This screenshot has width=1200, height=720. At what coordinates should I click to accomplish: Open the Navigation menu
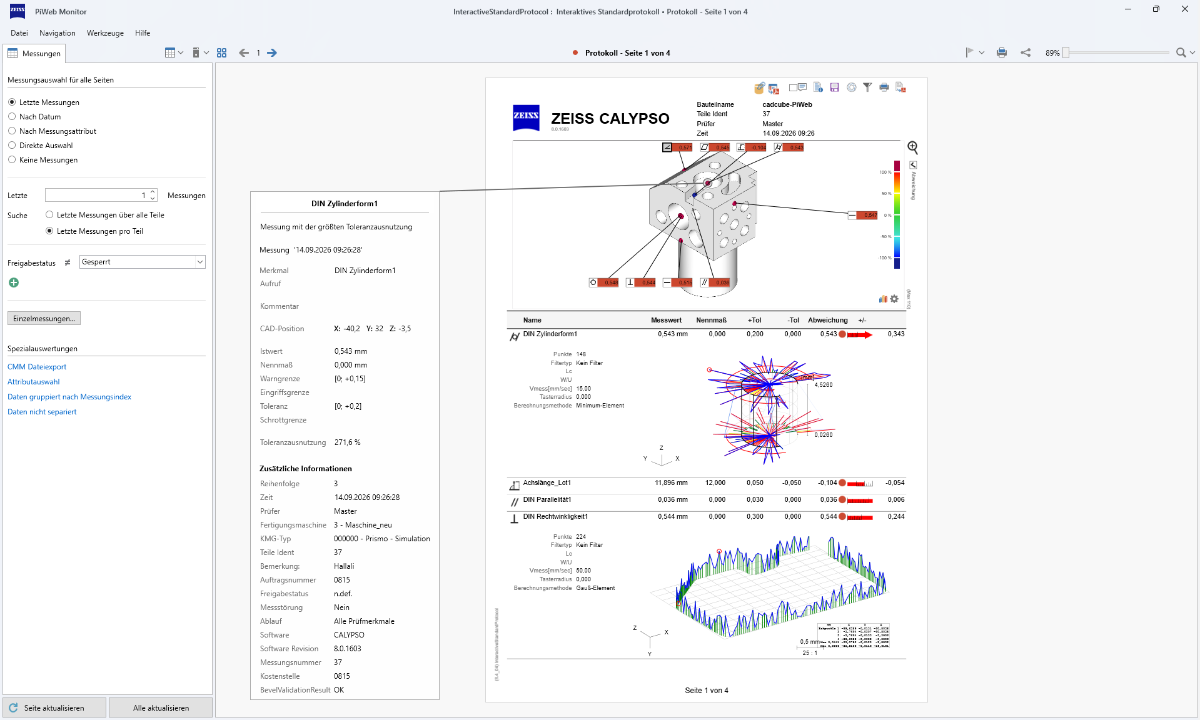57,33
